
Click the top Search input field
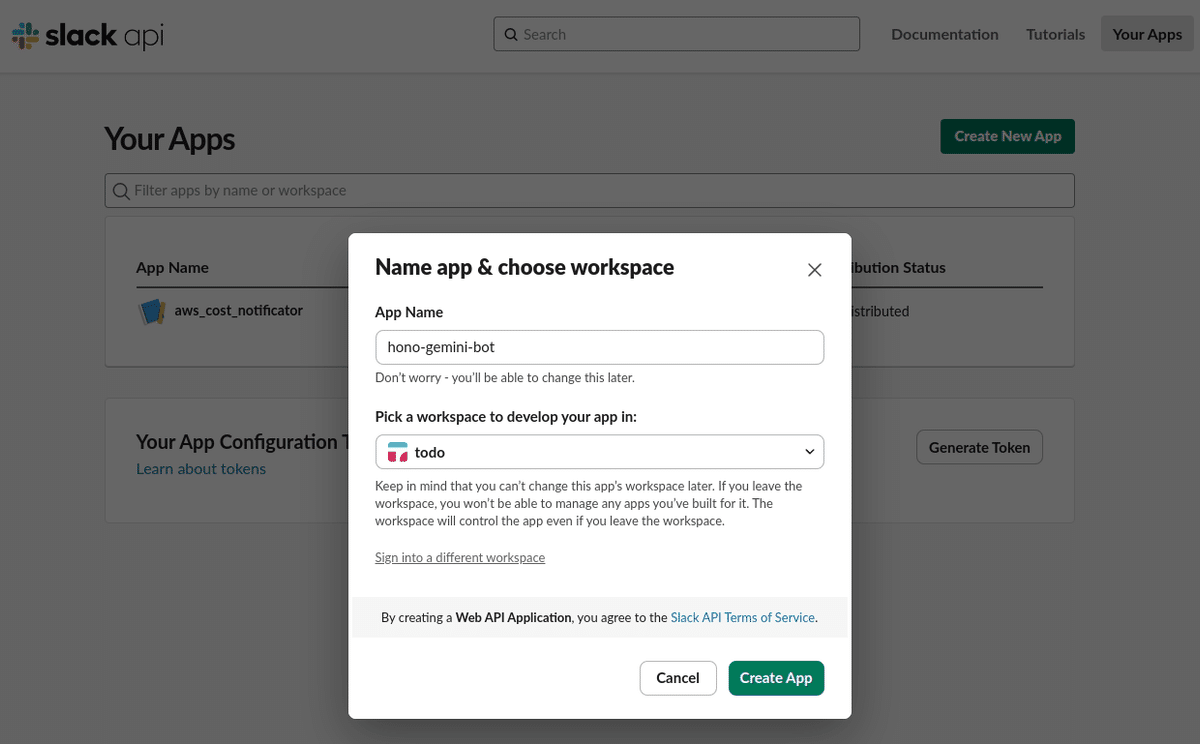tap(676, 33)
